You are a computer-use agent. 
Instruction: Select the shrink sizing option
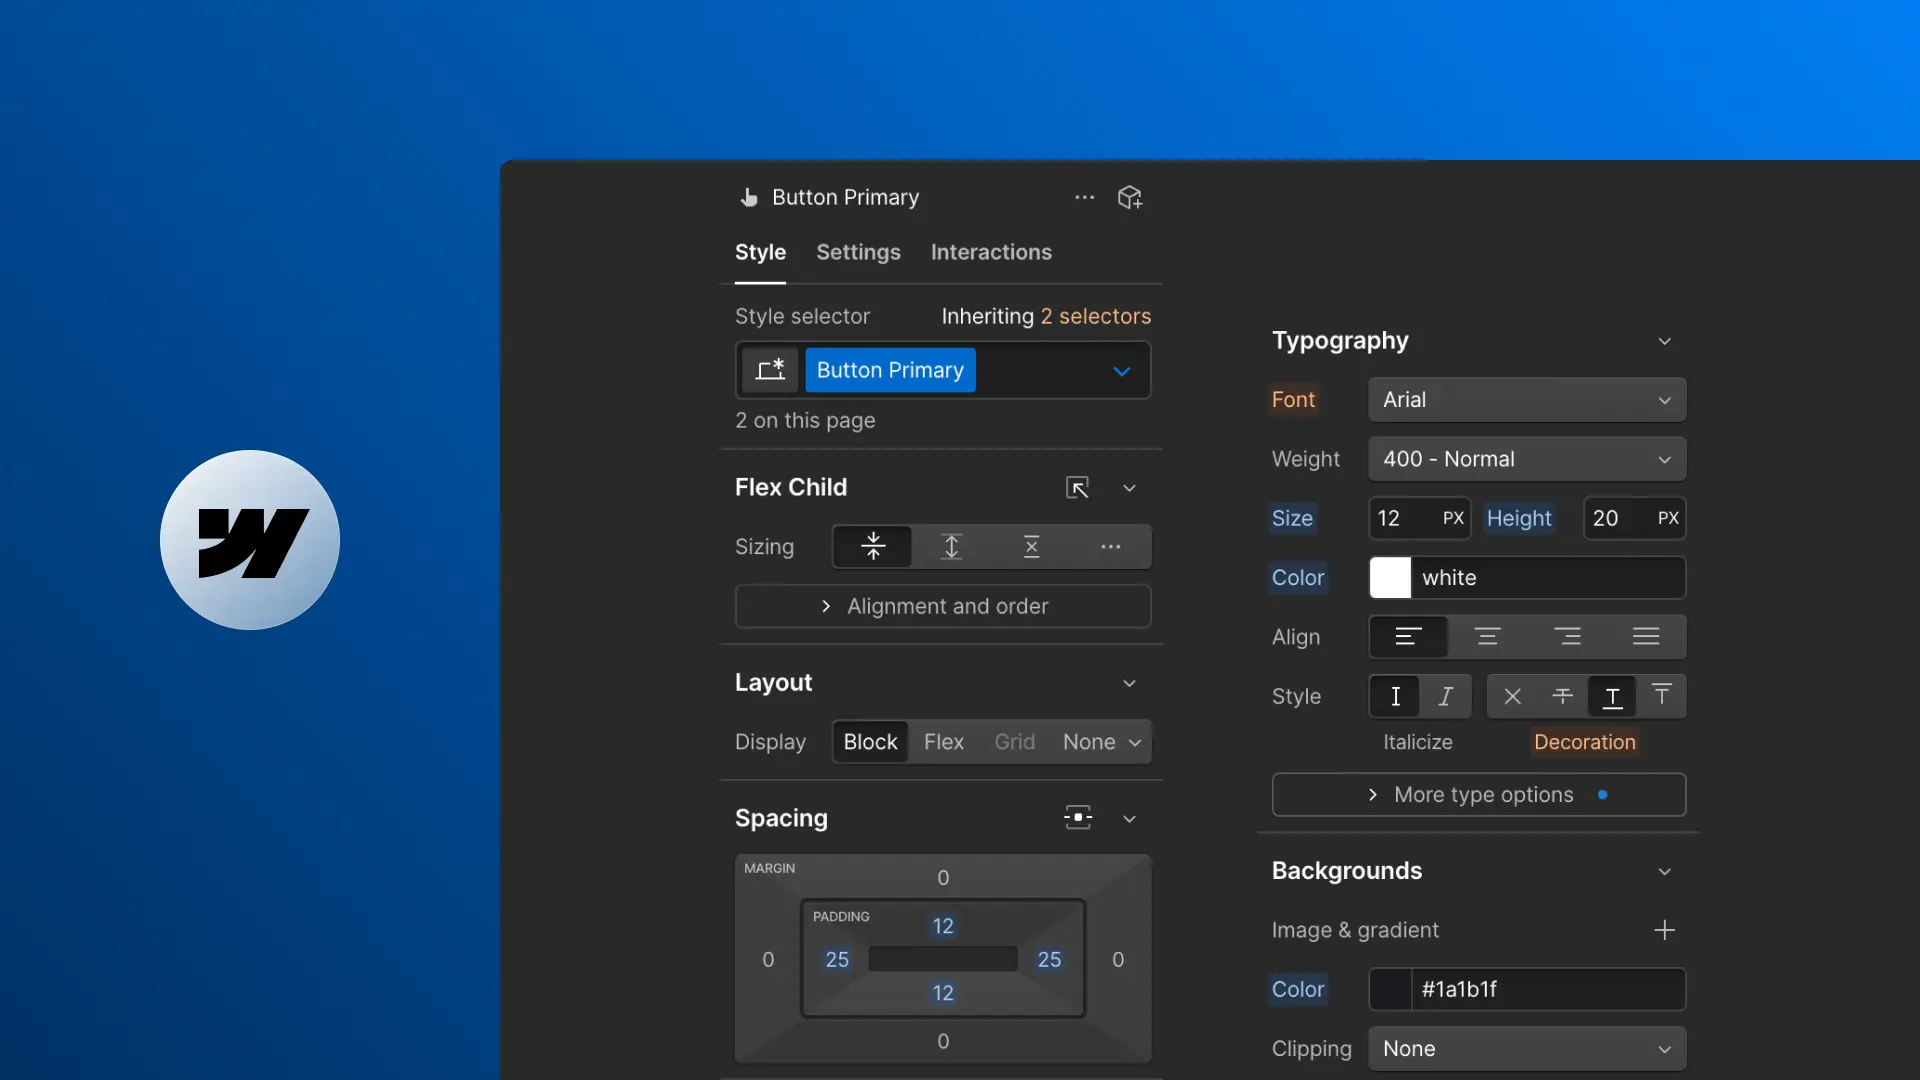tap(873, 546)
